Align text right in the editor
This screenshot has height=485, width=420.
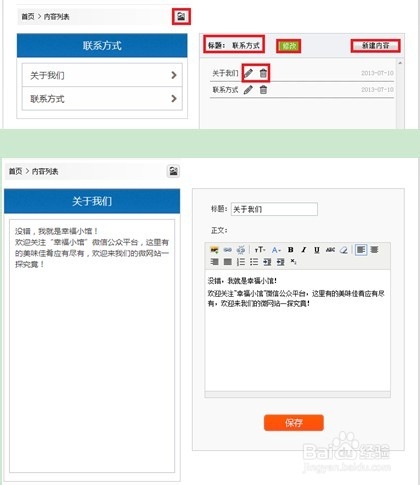pyautogui.click(x=214, y=262)
